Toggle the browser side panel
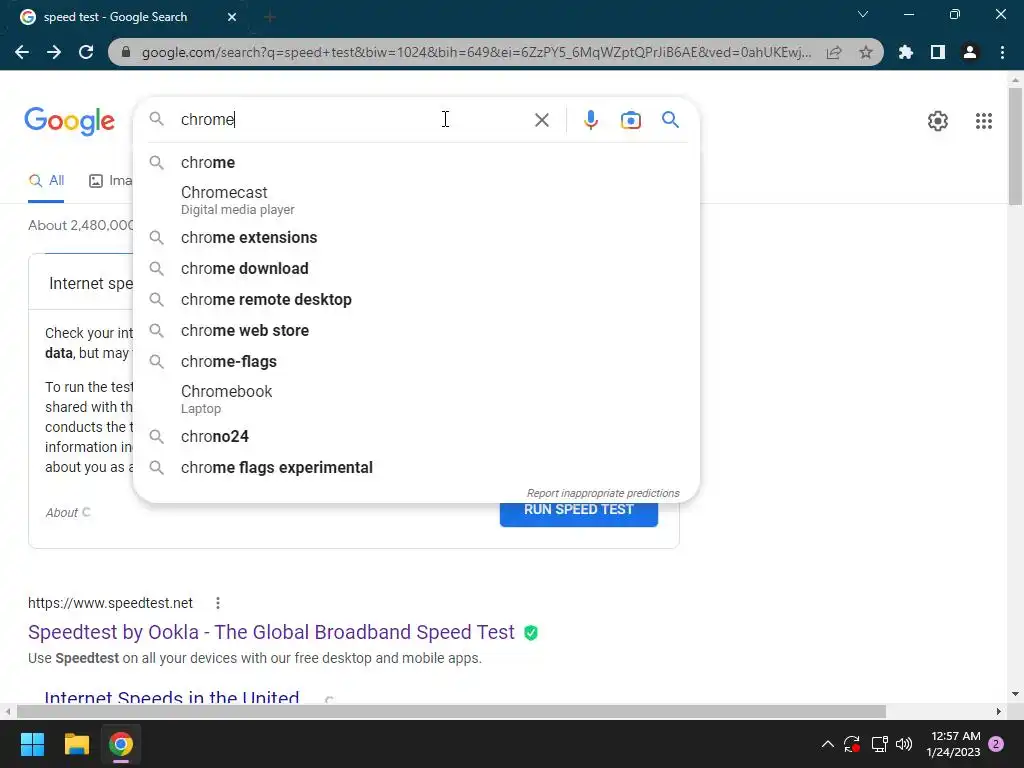This screenshot has height=768, width=1024. pos(938,52)
